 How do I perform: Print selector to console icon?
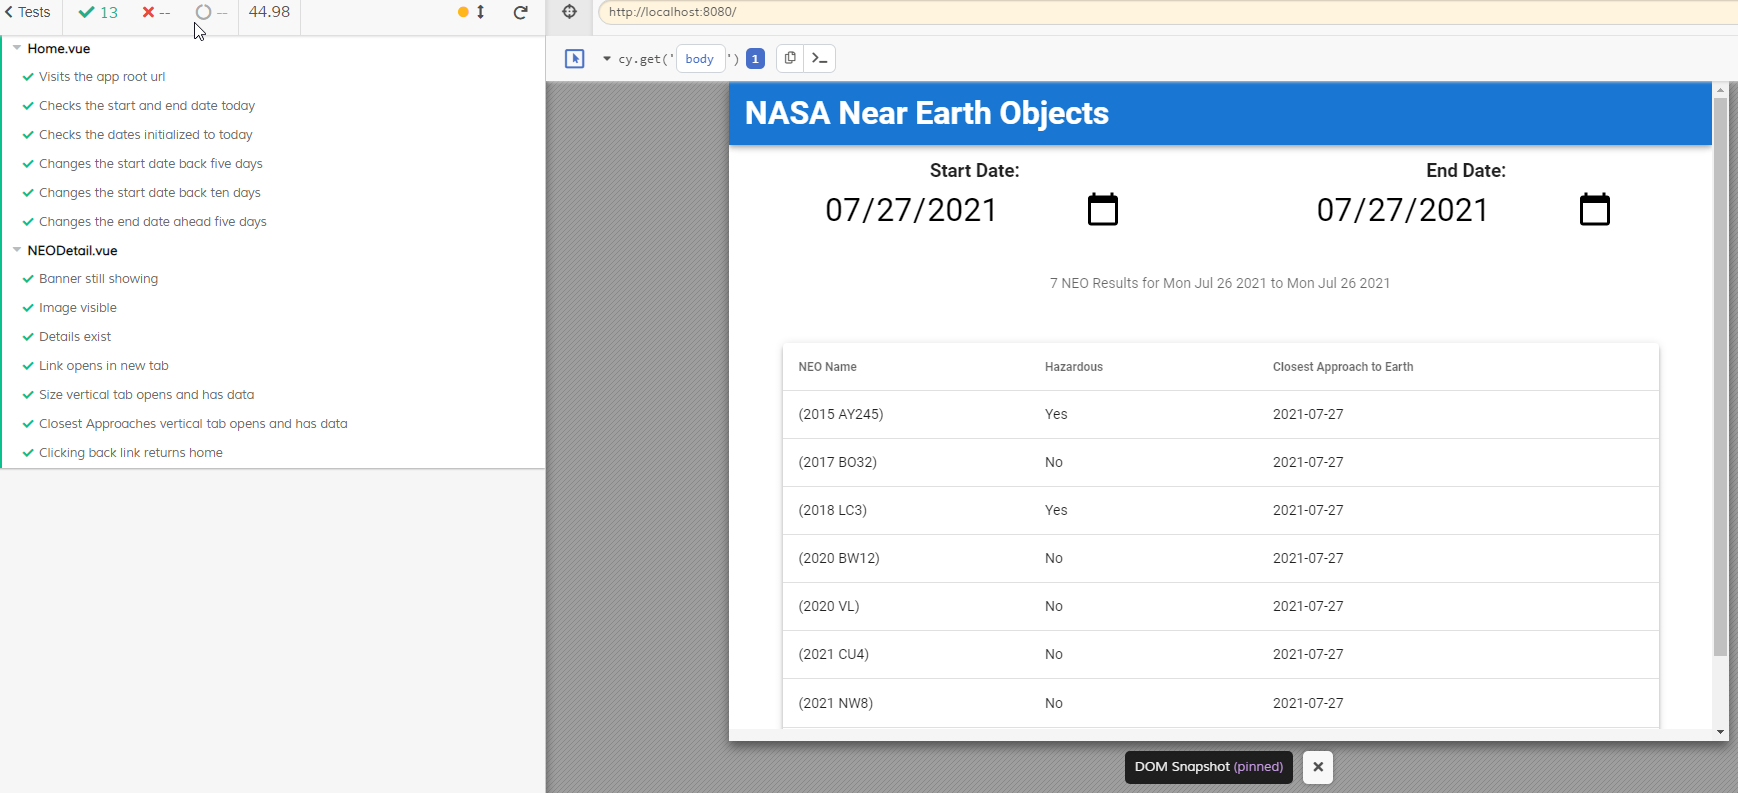pyautogui.click(x=820, y=58)
